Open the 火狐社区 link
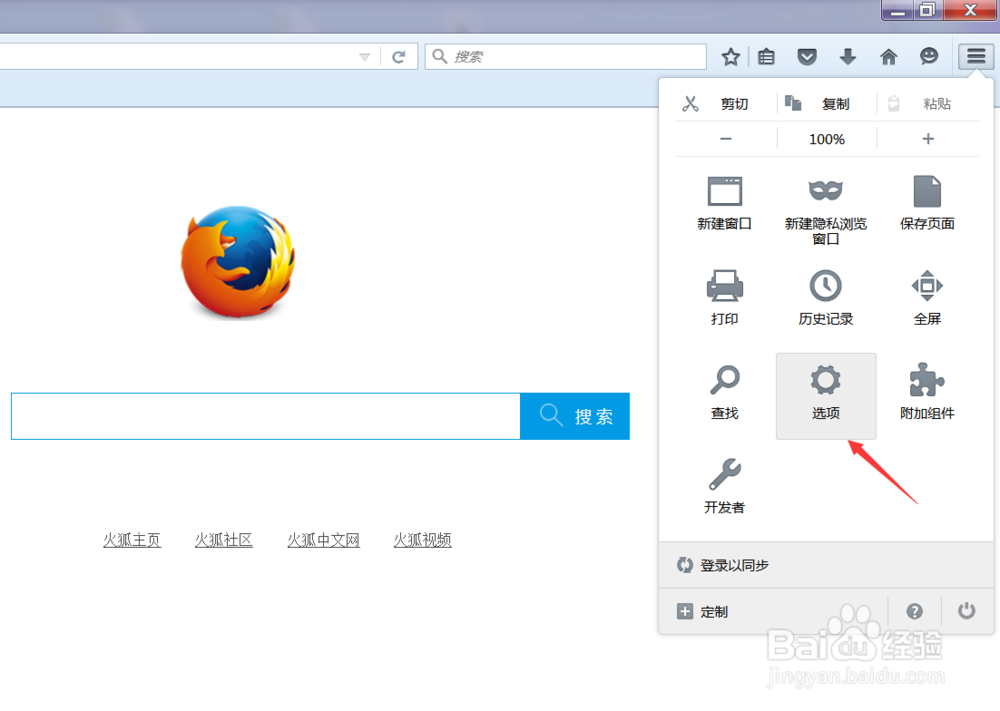The image size is (1000, 711). click(224, 540)
